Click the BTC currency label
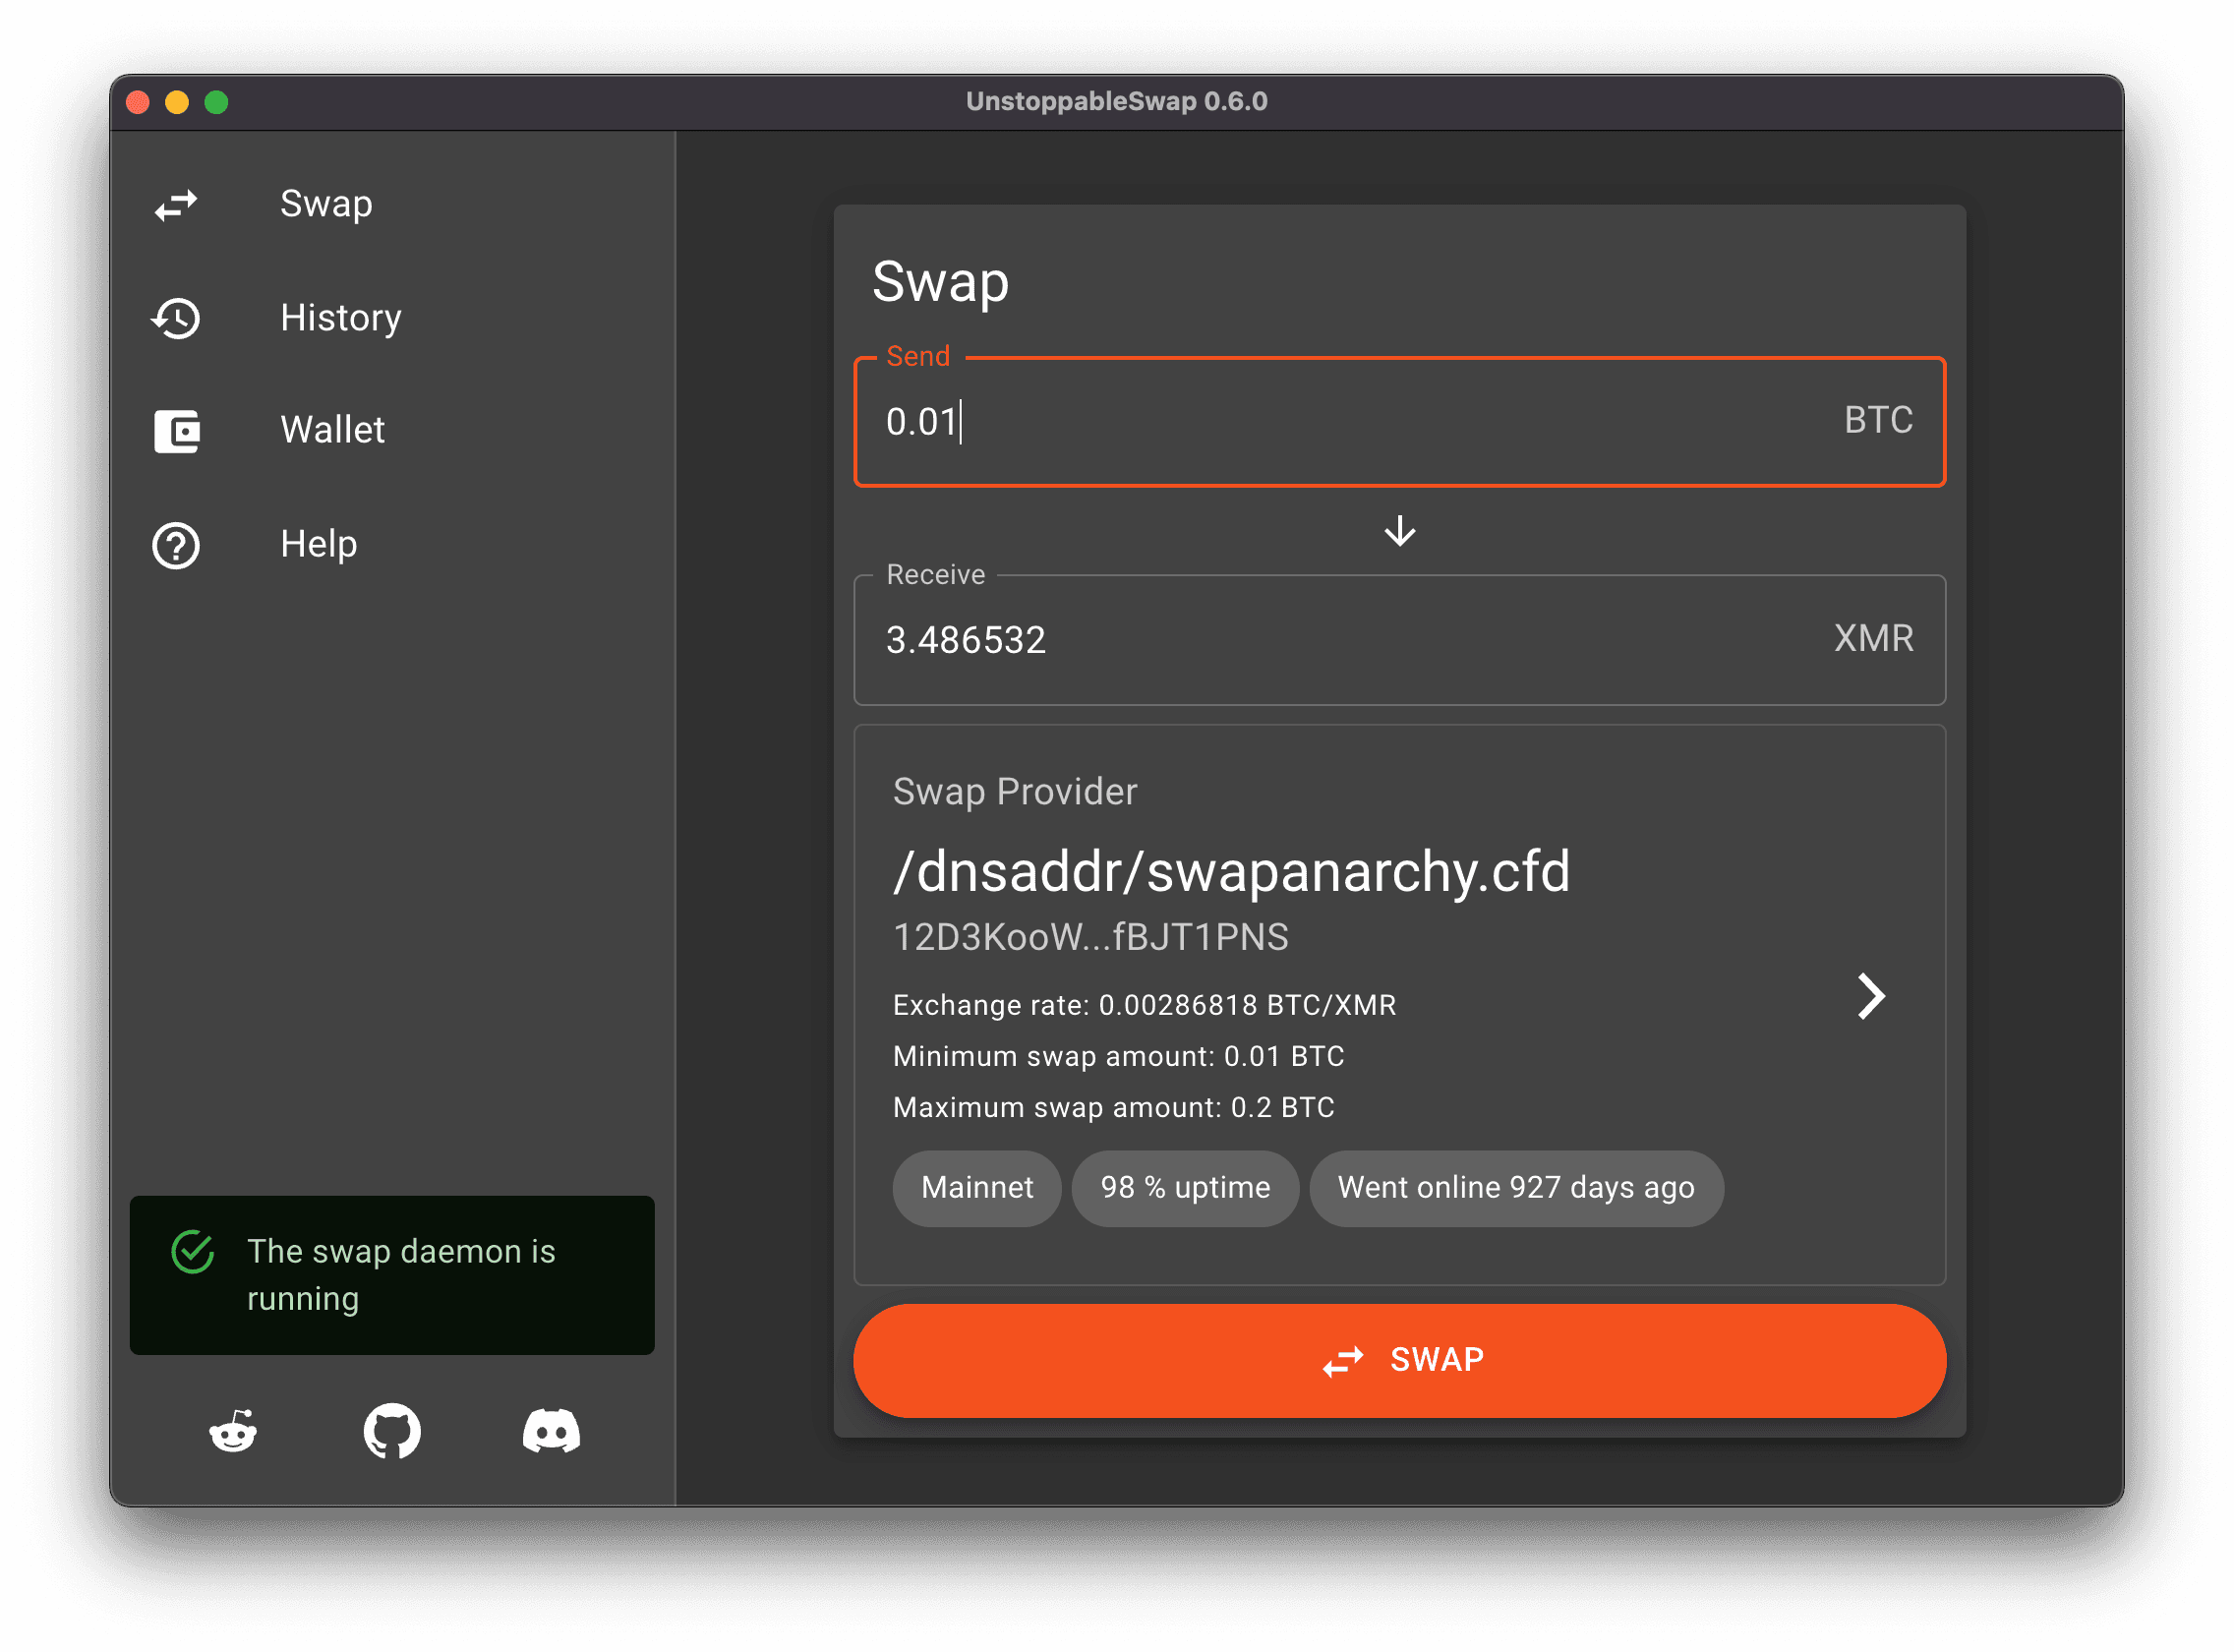Viewport: 2234px width, 1652px height. point(1878,420)
